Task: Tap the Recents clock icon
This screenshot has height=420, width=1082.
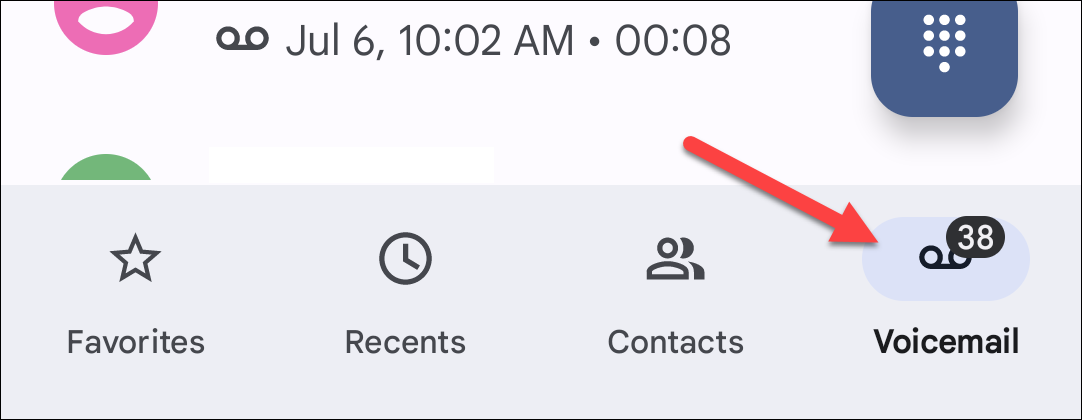Action: click(405, 259)
